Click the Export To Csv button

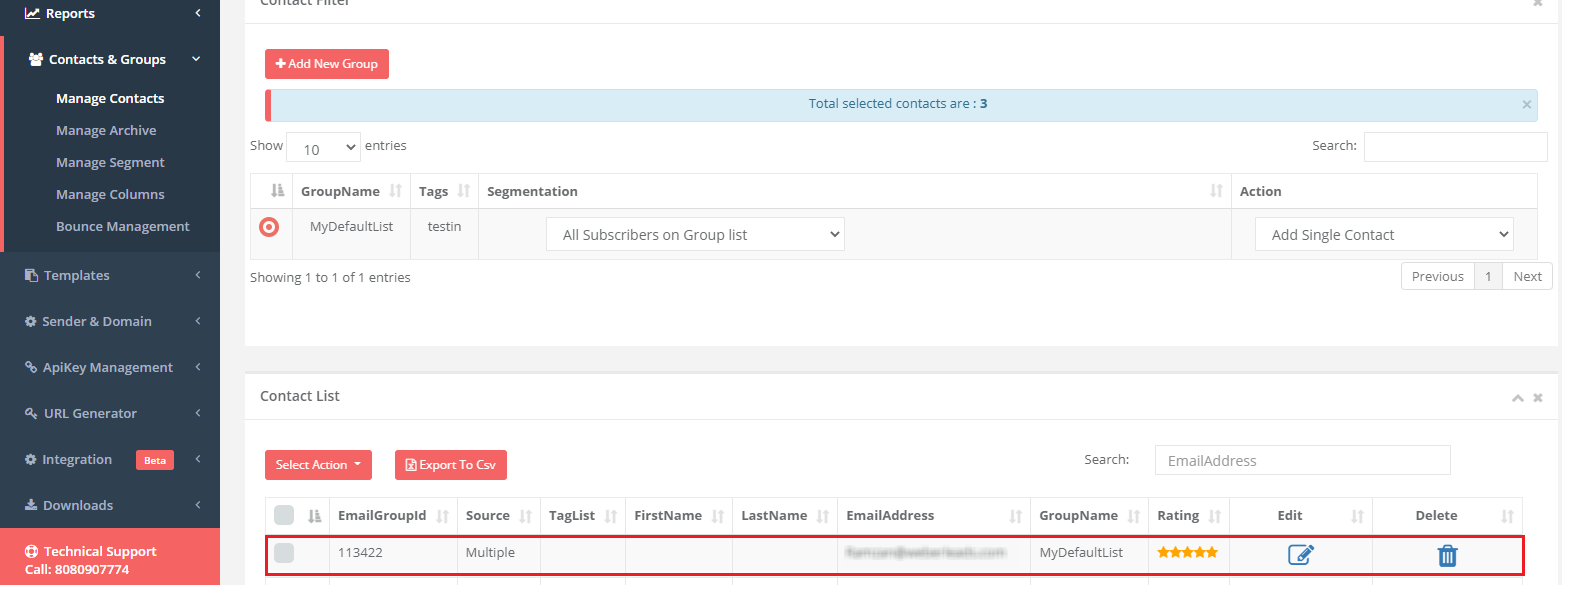tap(450, 465)
